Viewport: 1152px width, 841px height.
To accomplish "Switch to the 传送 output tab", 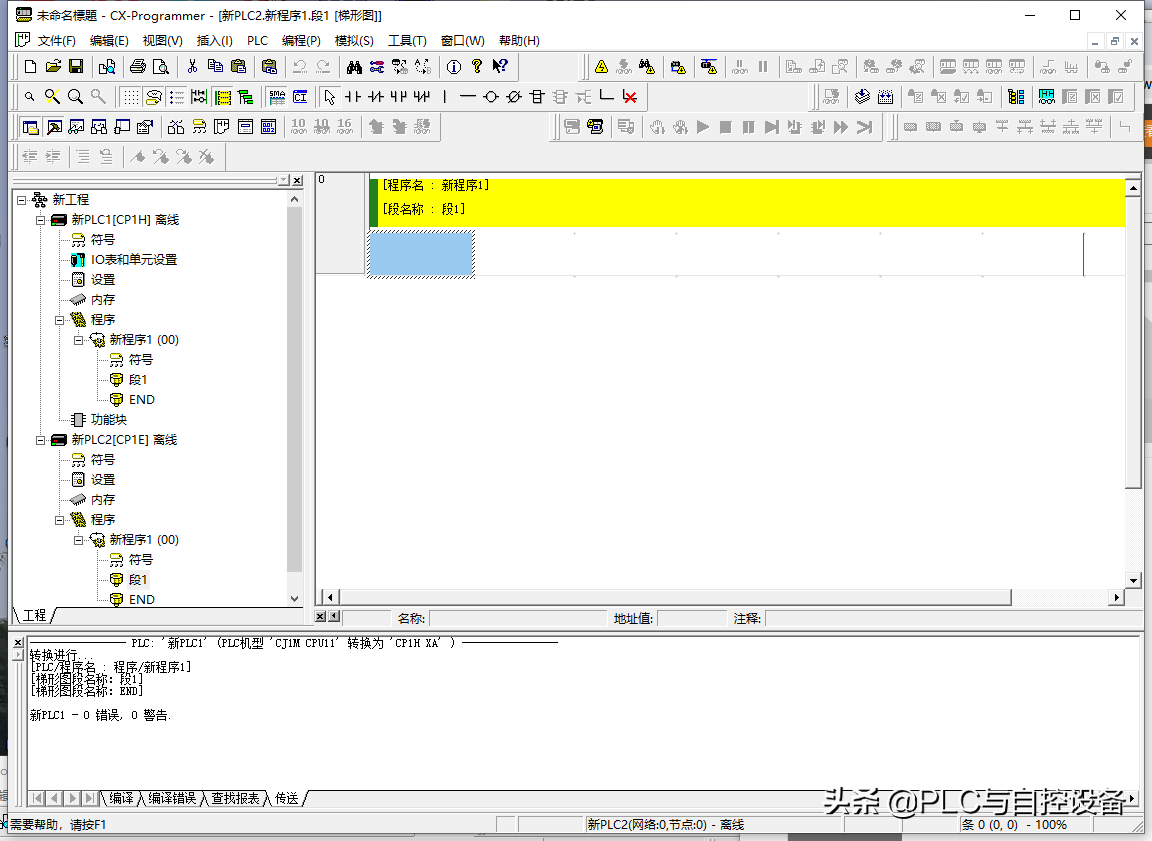I will click(287, 798).
